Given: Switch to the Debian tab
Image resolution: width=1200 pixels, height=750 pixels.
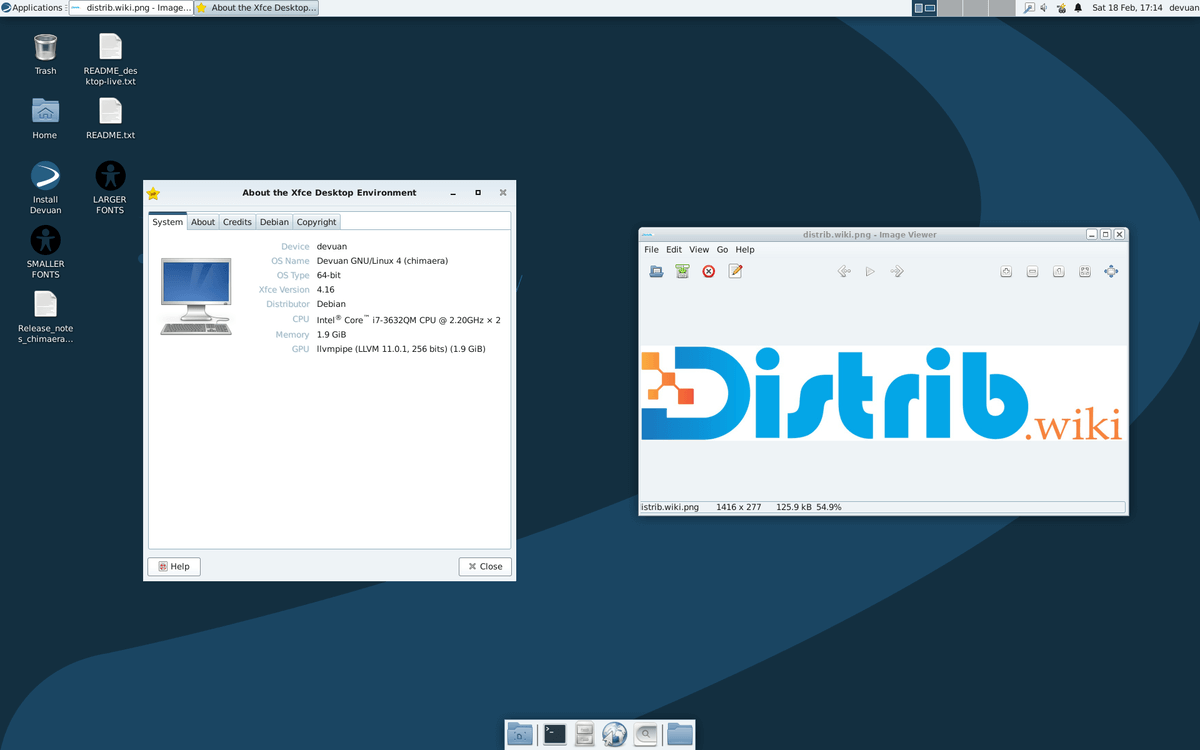Looking at the screenshot, I should pos(274,222).
